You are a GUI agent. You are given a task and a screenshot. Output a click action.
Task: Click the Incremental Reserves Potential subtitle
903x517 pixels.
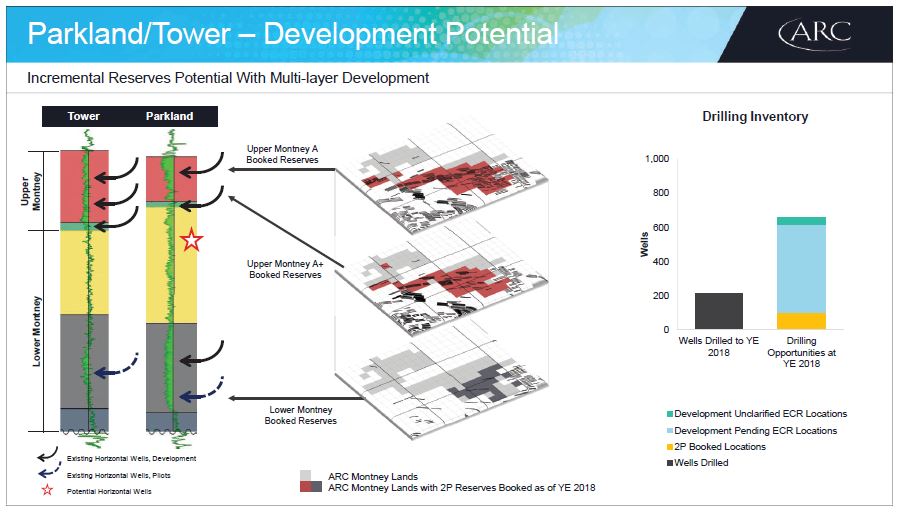(228, 78)
